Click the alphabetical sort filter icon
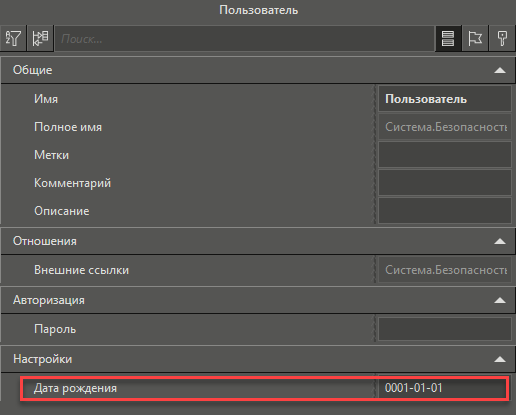The height and width of the screenshot is (415, 516). (13, 38)
